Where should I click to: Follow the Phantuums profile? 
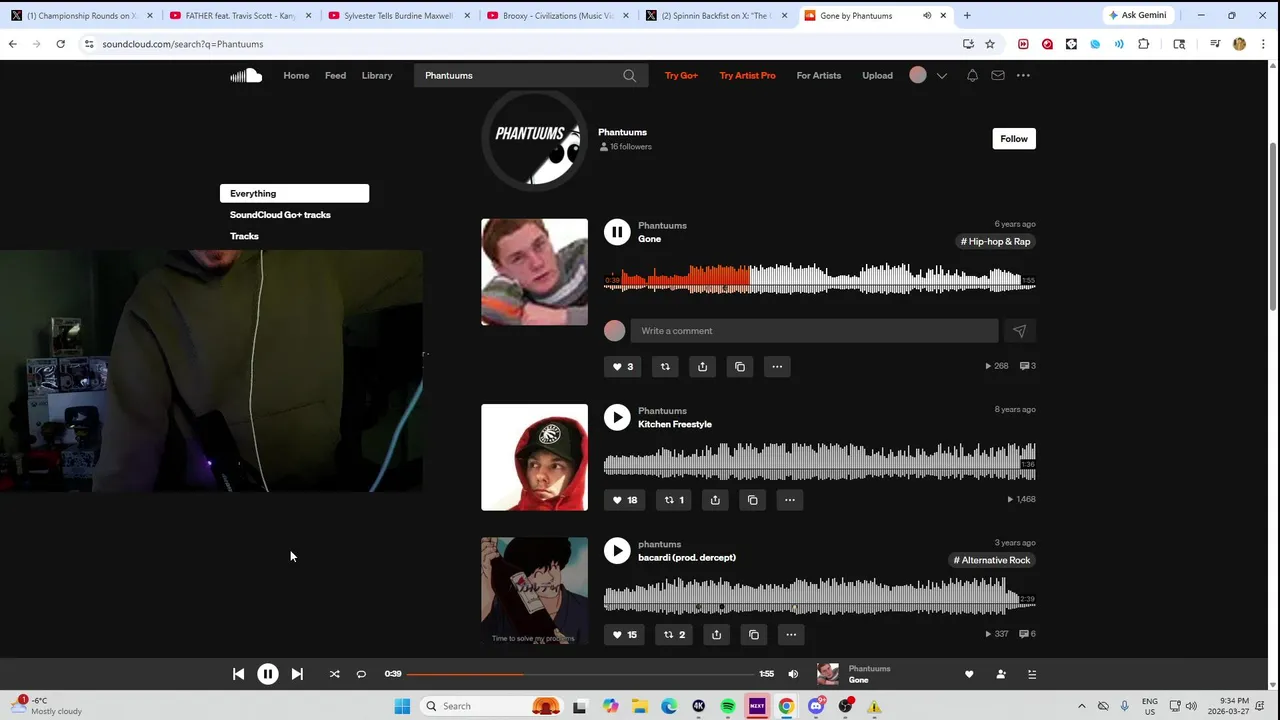click(x=1014, y=139)
